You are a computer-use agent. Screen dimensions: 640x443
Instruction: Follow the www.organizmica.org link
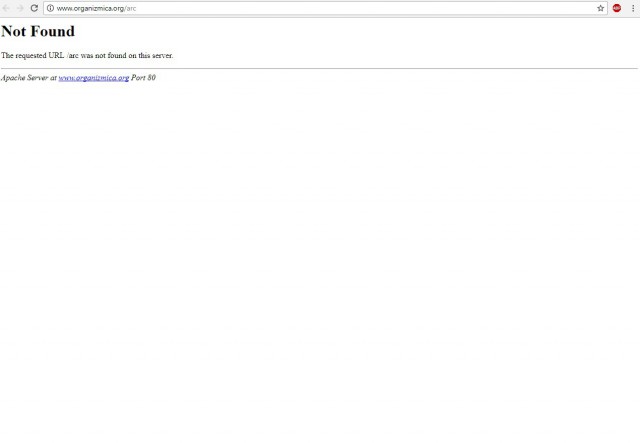[x=93, y=78]
